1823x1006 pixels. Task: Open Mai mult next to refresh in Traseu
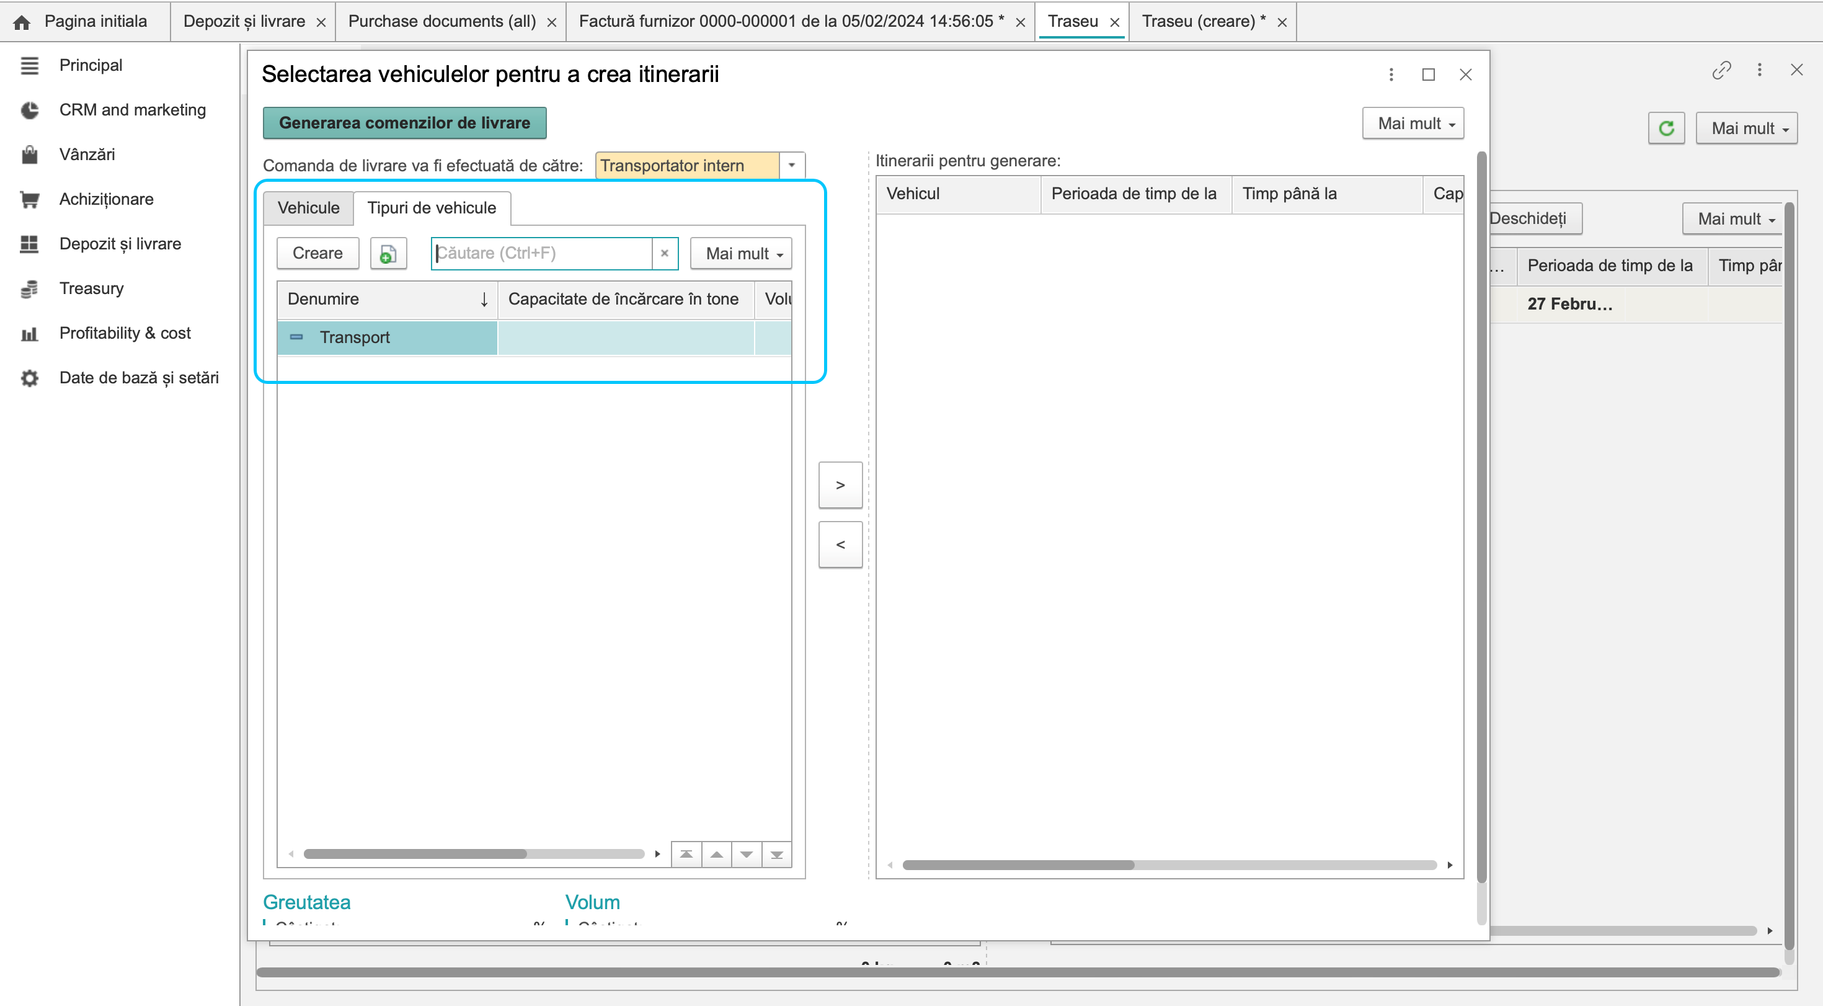(x=1747, y=128)
